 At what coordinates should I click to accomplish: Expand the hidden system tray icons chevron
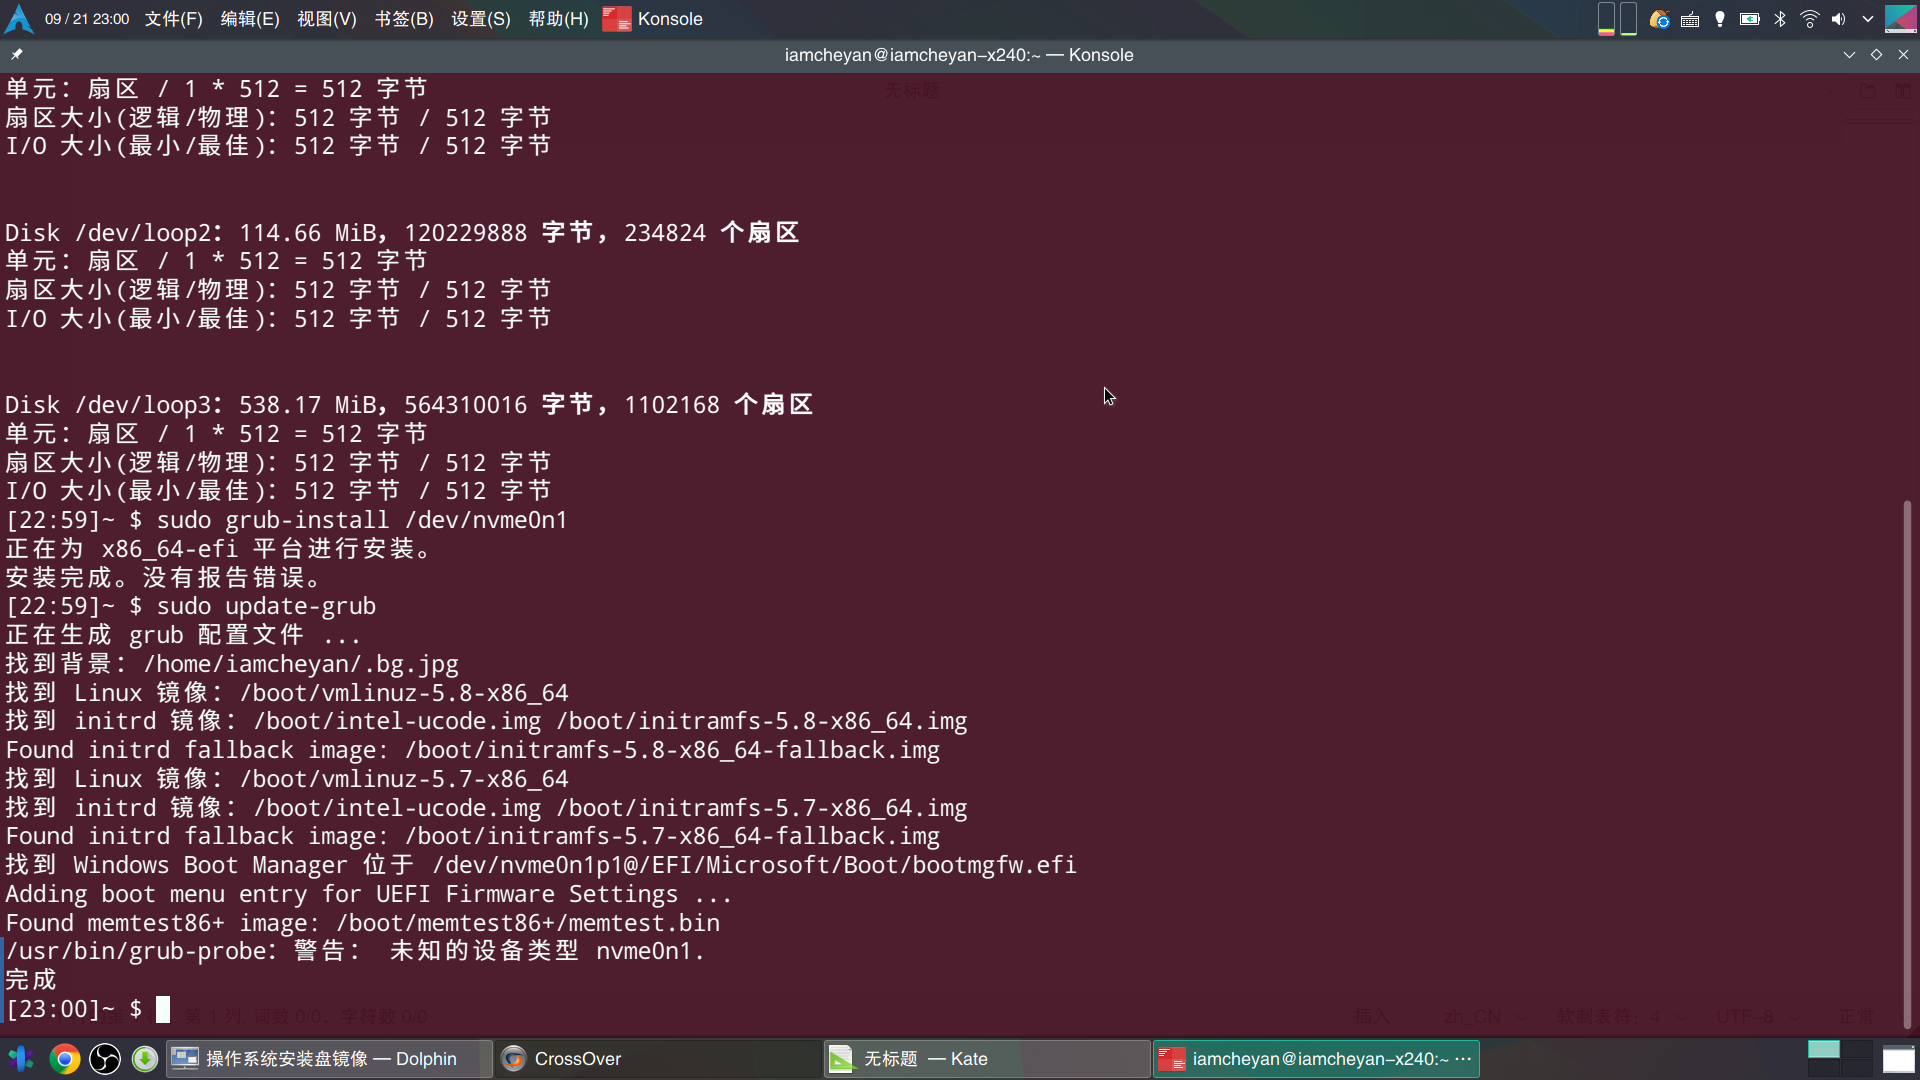1868,19
